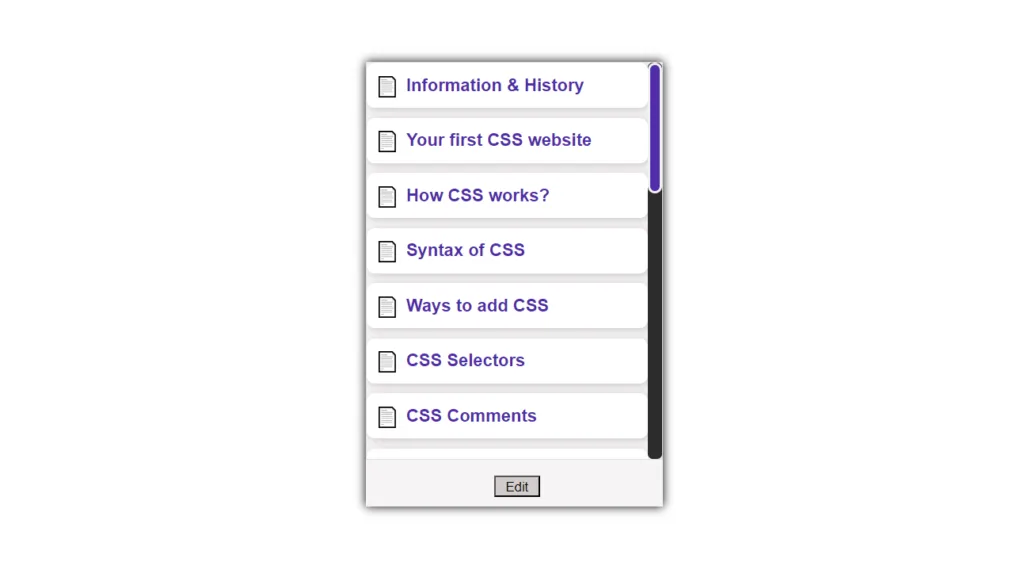Click the document icon next to CSS Selectors

pos(387,362)
